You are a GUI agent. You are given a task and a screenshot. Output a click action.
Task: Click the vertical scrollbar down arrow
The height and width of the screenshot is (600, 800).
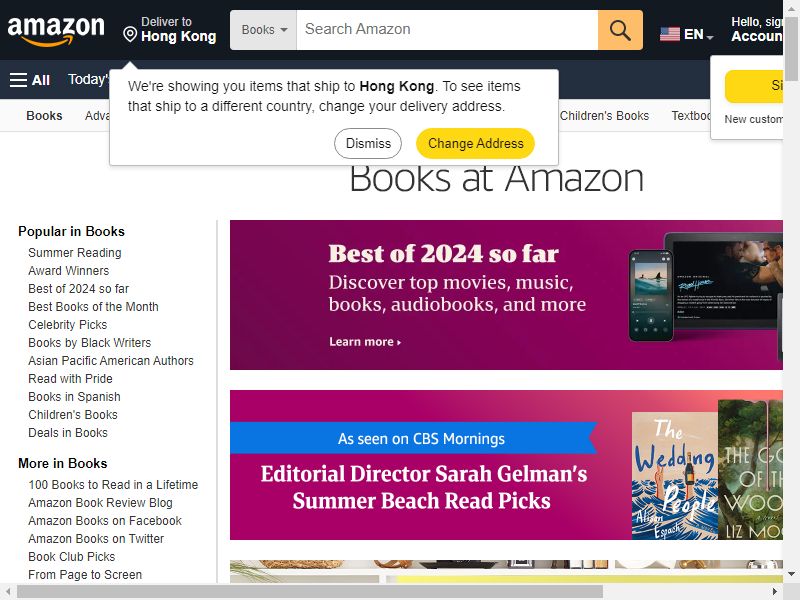[x=791, y=574]
